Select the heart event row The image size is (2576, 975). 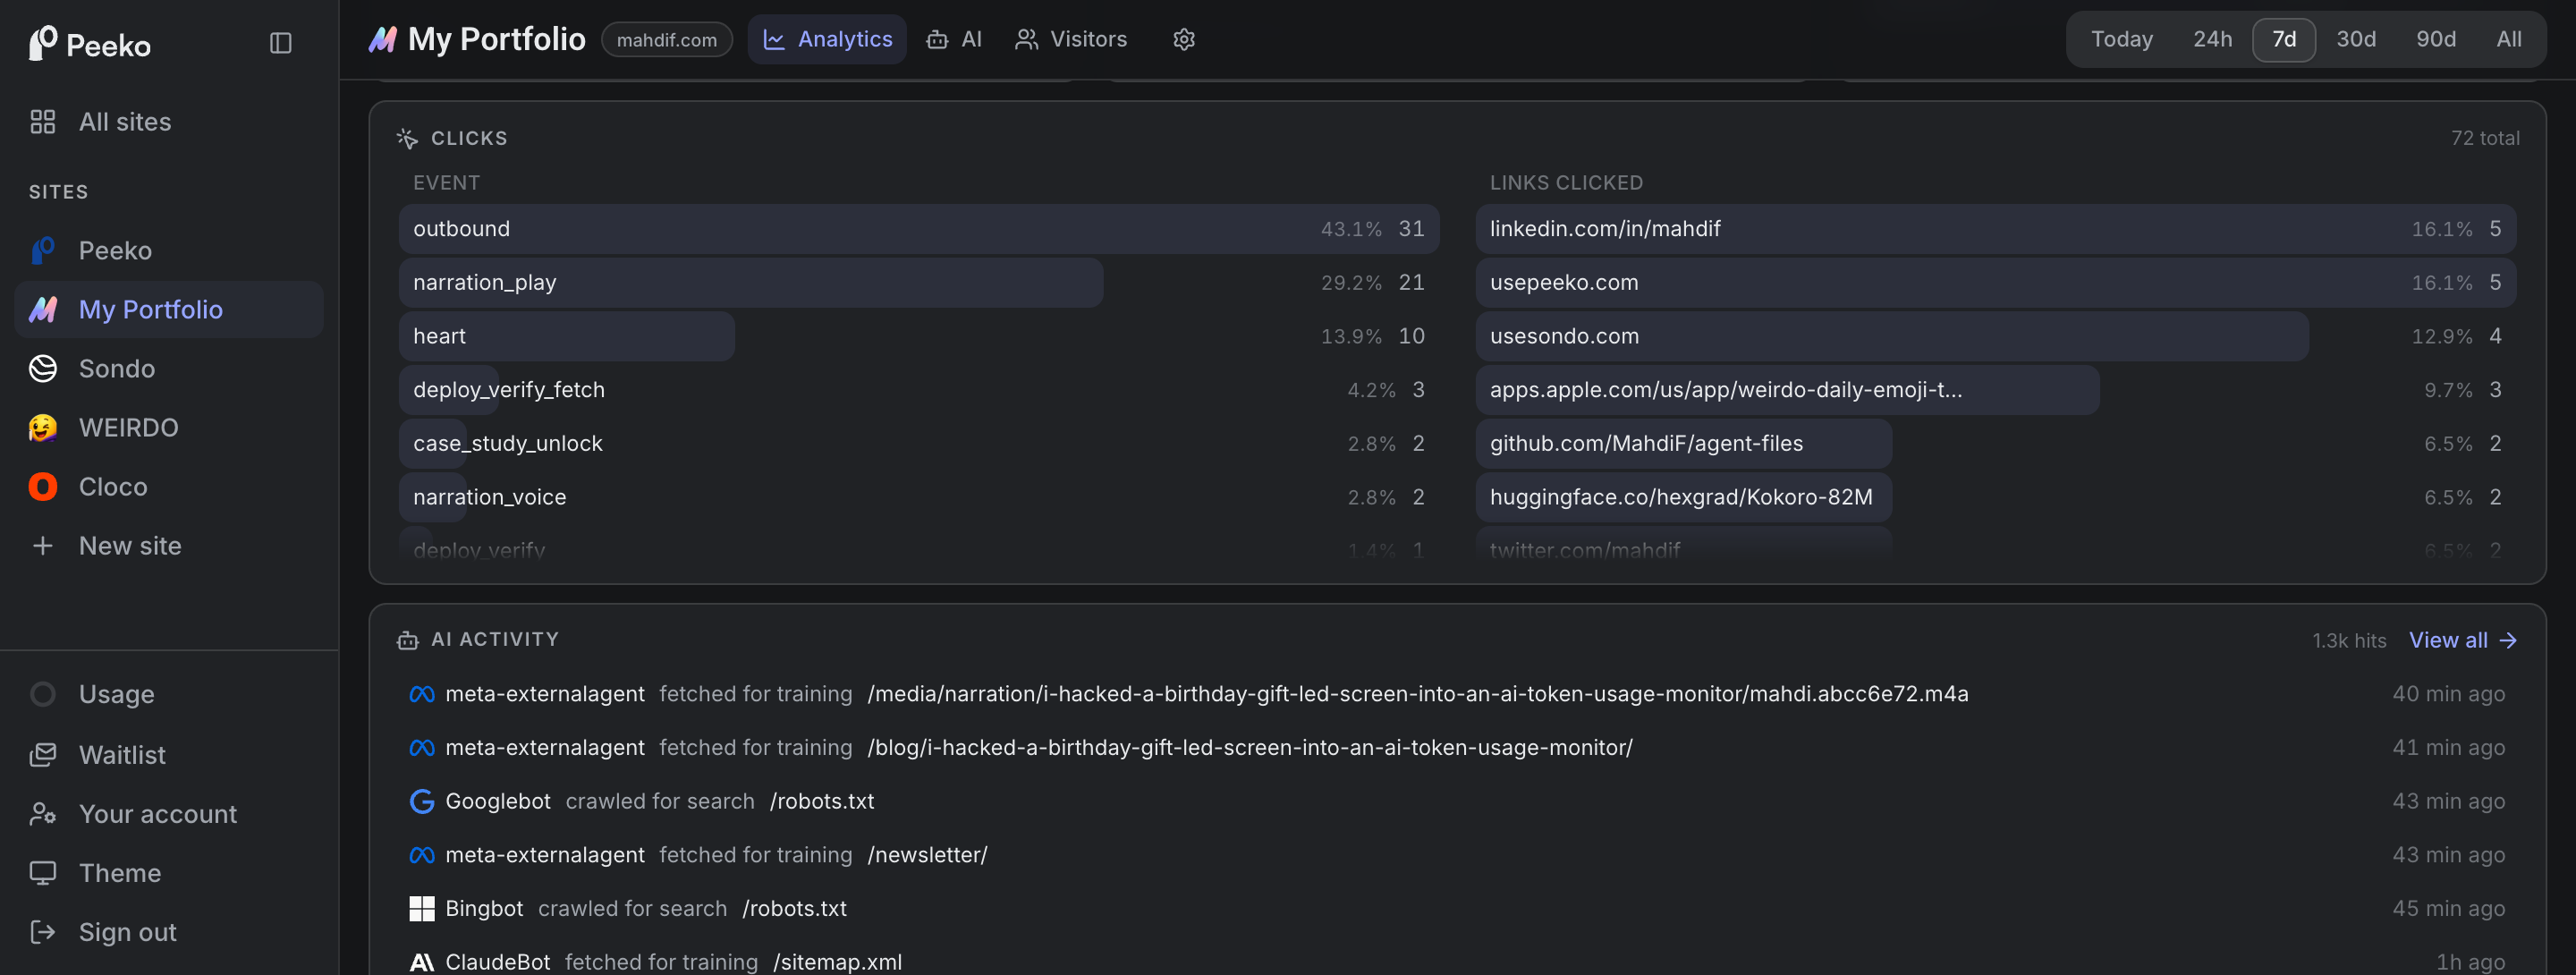coord(918,336)
